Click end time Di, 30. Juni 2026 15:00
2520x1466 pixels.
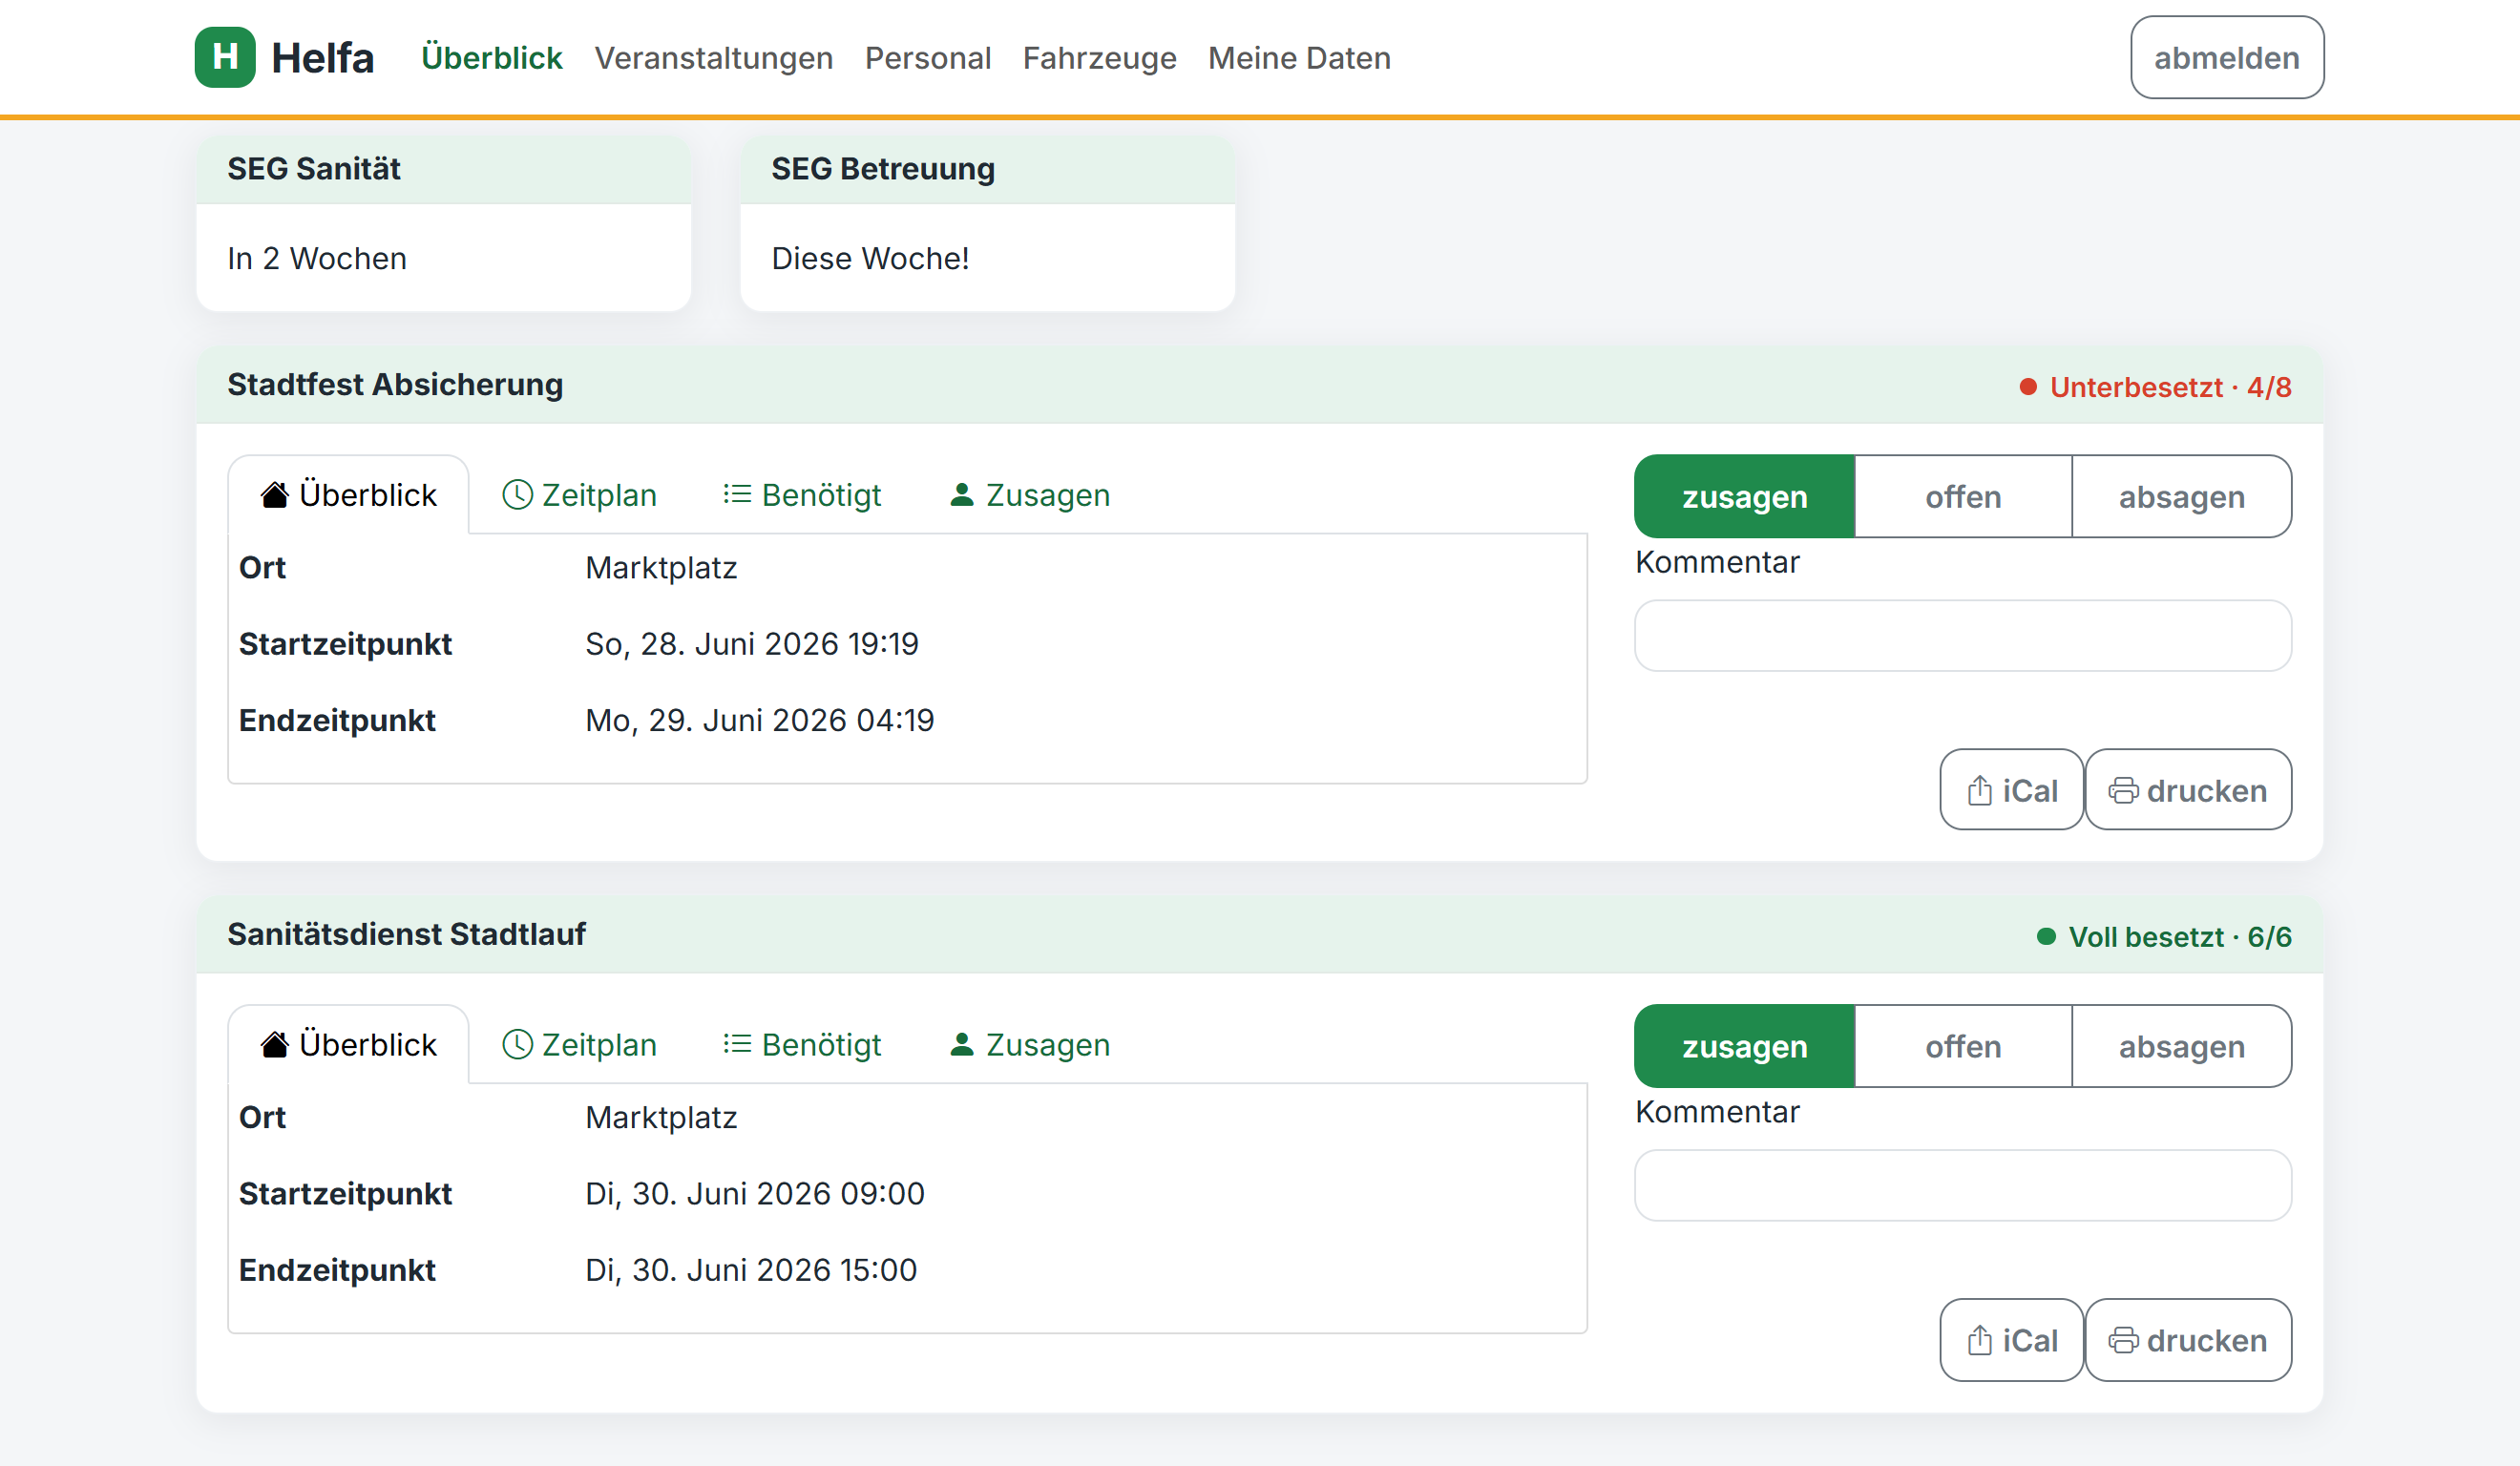[751, 1271]
